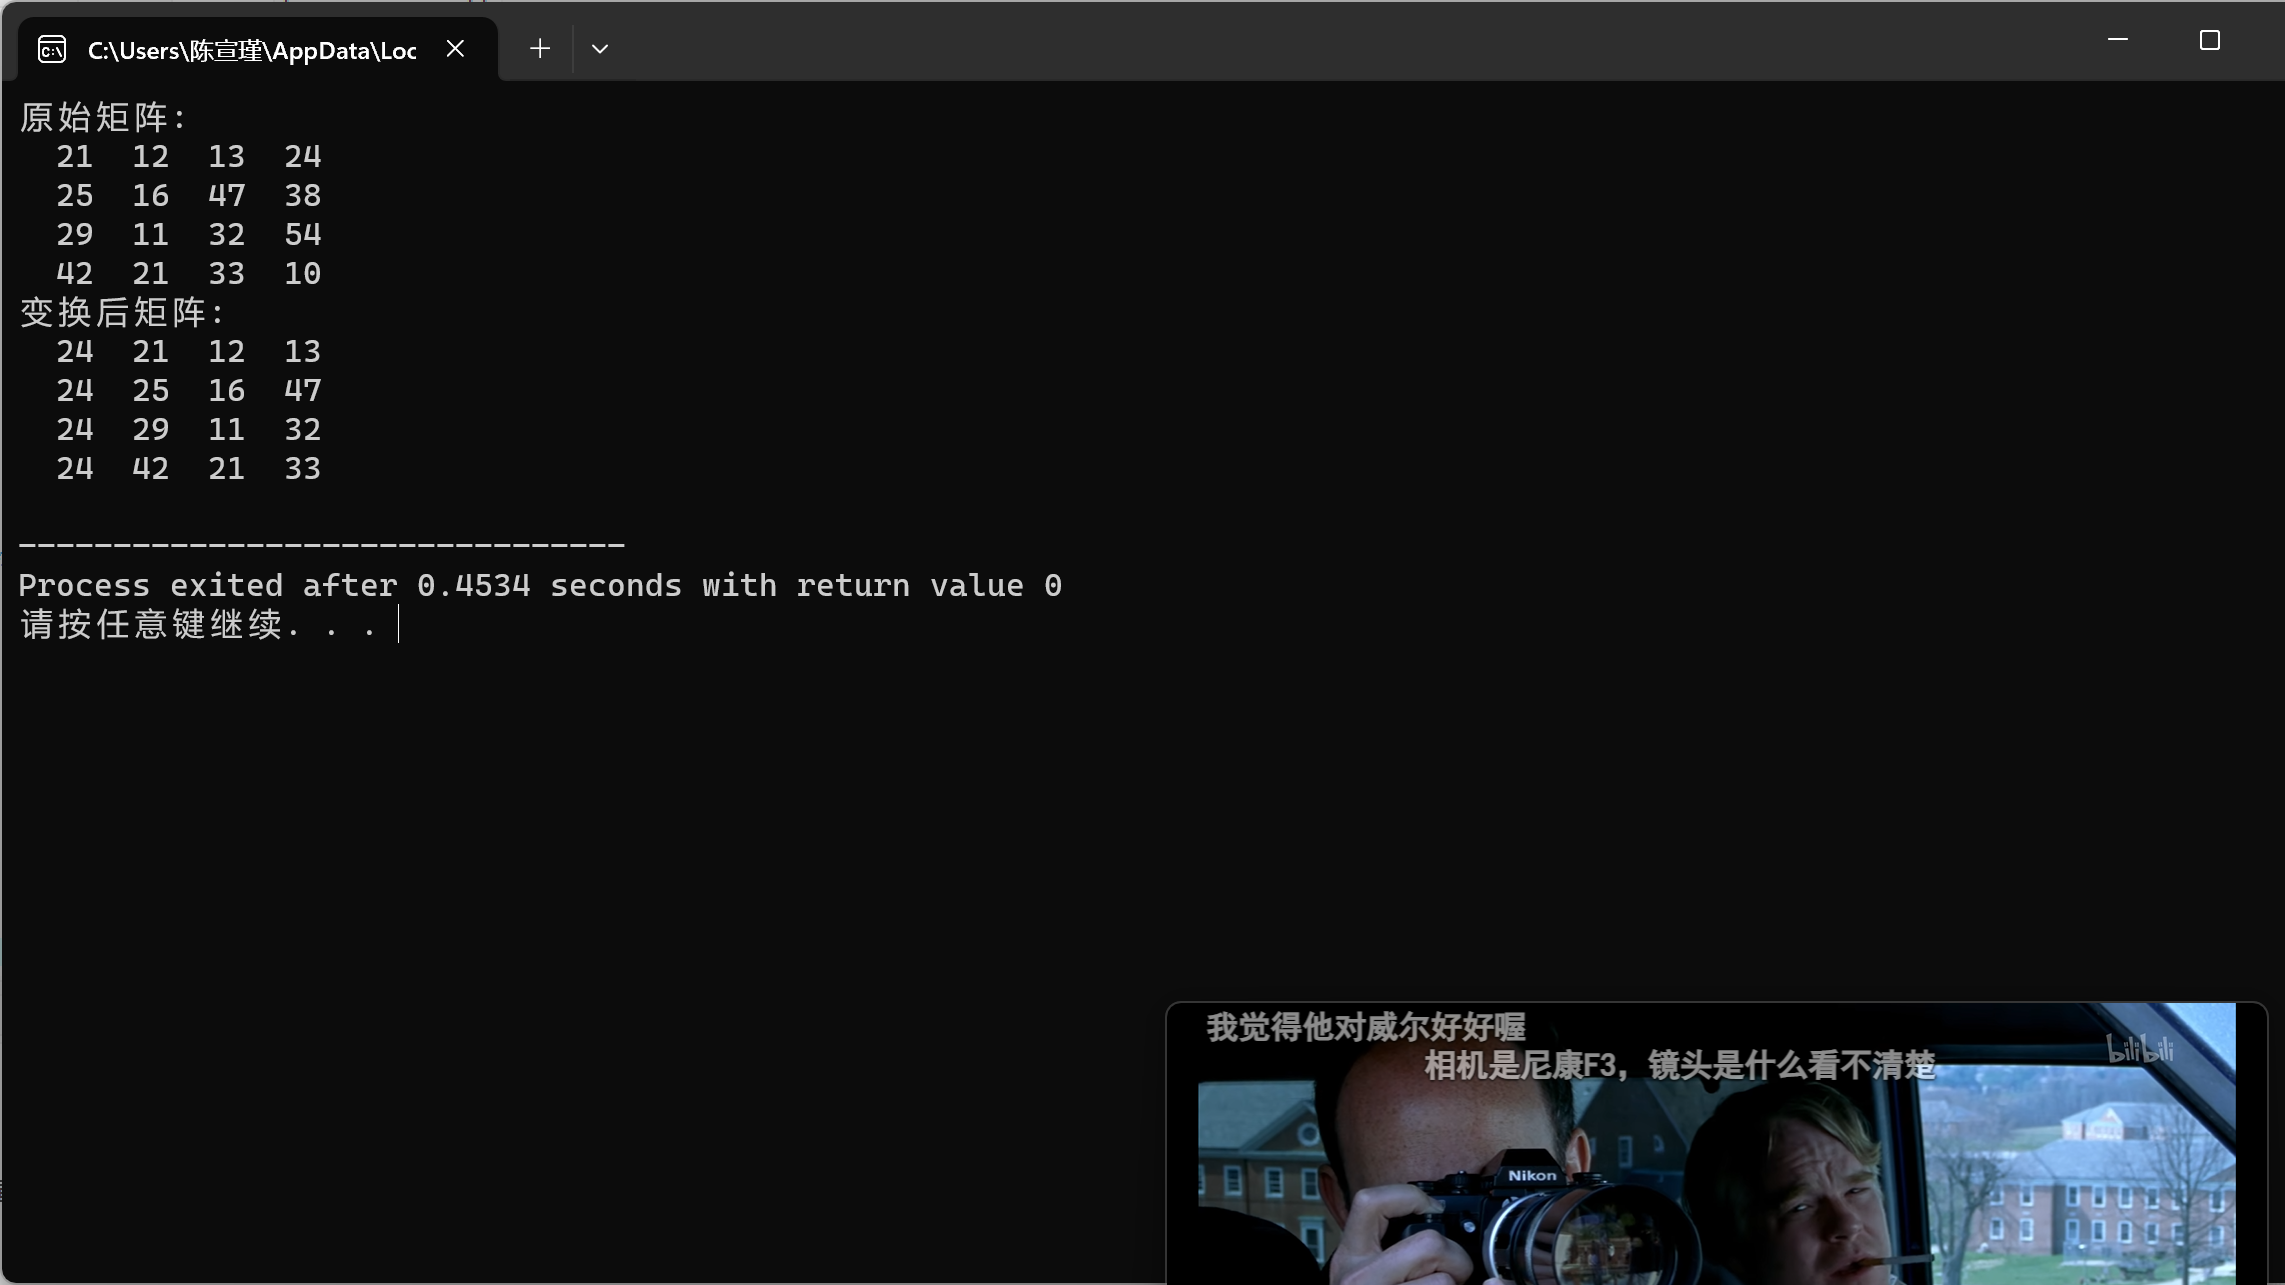
Task: Click the terminal icon on the tab
Action: tap(52, 49)
